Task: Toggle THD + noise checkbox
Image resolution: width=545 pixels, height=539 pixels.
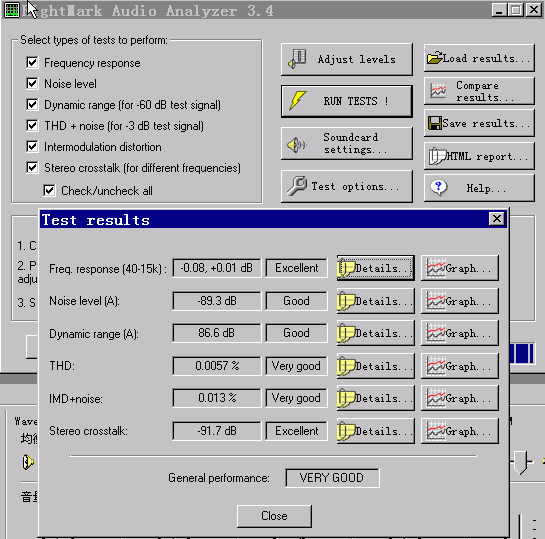Action: [x=32, y=125]
